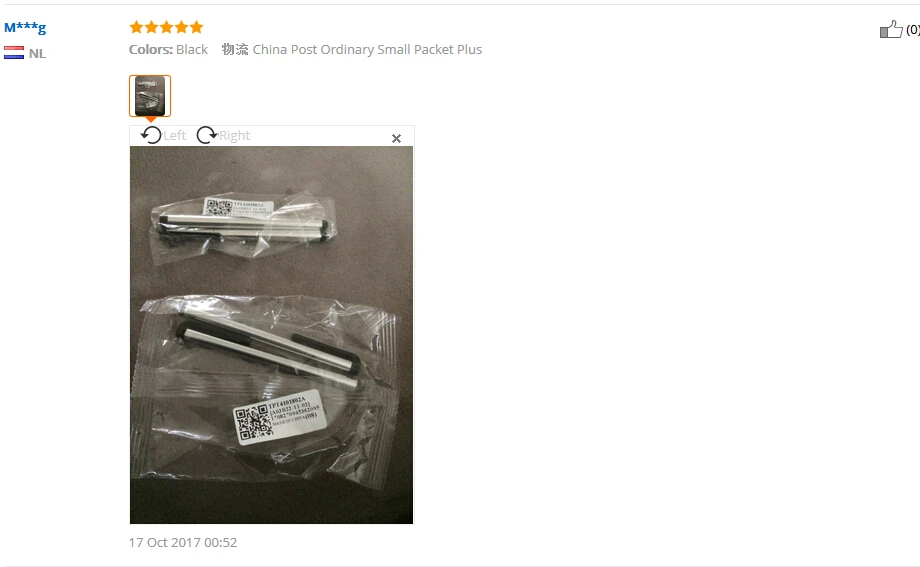Viewport: 920px width, 567px height.
Task: Close the enlarged review photo
Action: pos(396,138)
